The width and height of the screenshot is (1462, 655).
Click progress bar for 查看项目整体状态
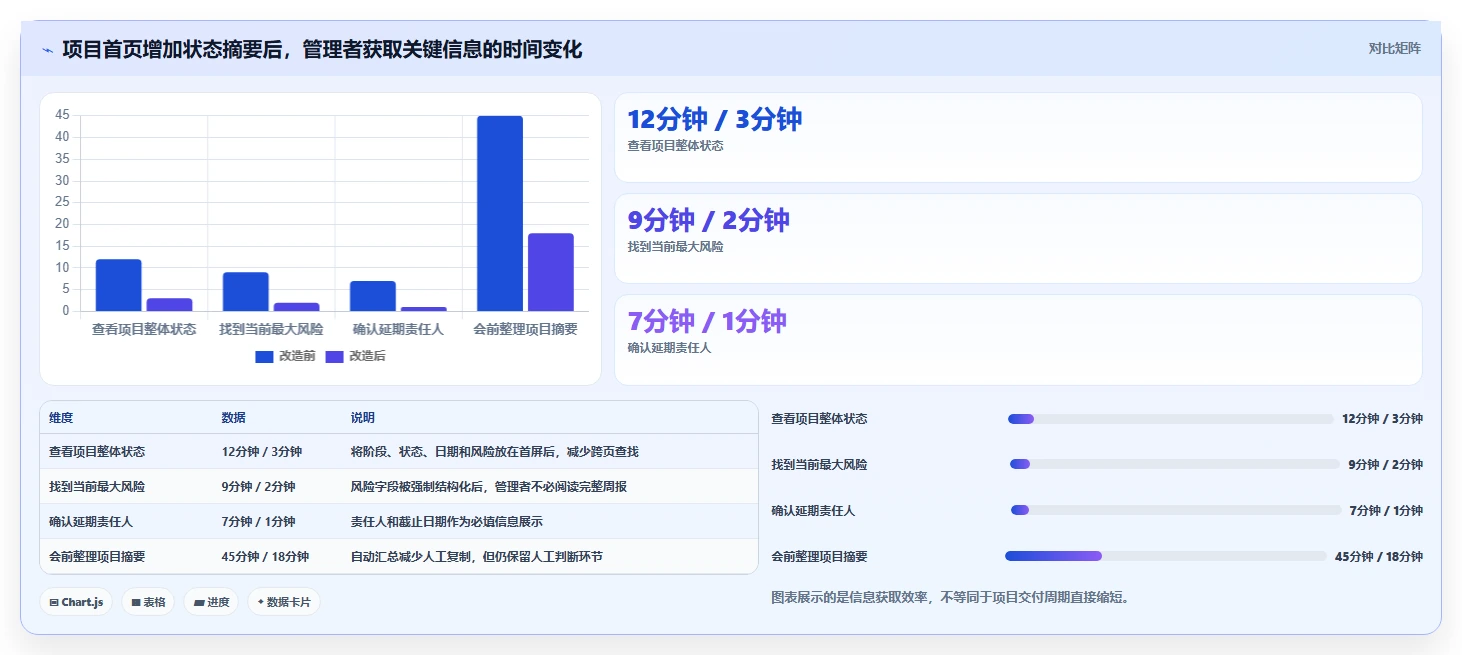1170,419
